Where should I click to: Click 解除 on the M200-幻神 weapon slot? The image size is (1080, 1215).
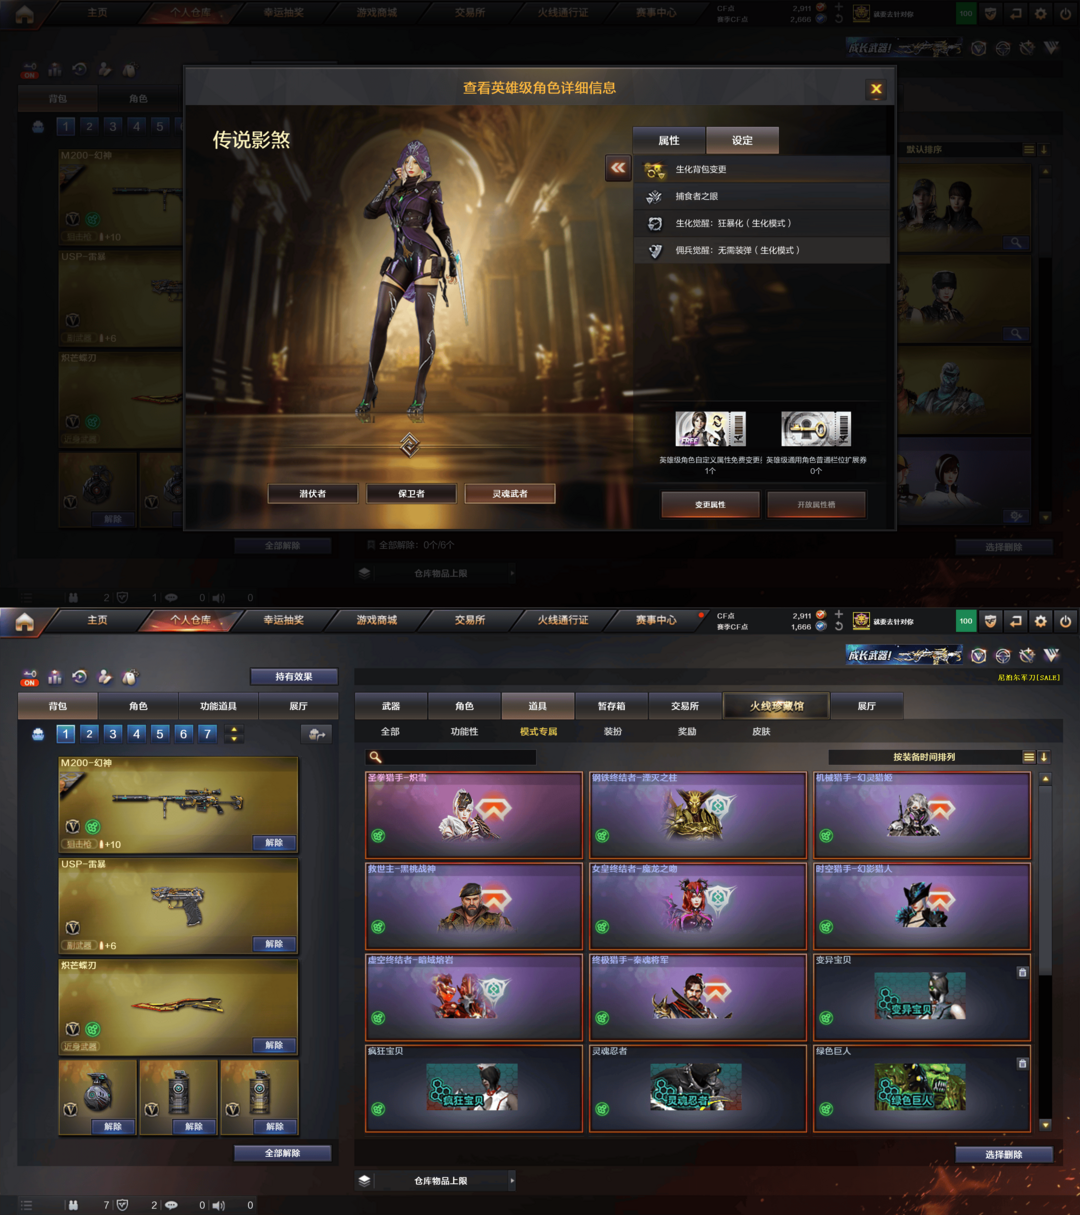coord(274,843)
